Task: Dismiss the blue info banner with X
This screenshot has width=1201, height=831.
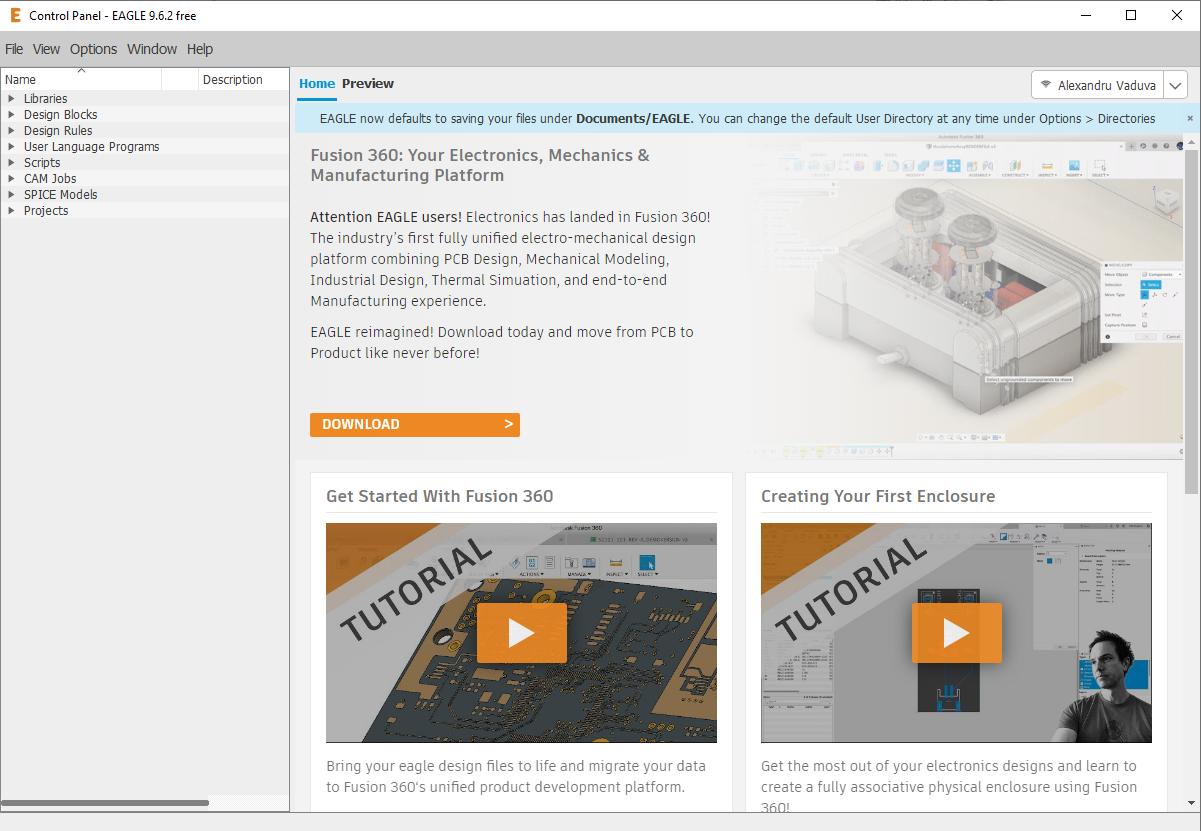Action: (x=1190, y=118)
